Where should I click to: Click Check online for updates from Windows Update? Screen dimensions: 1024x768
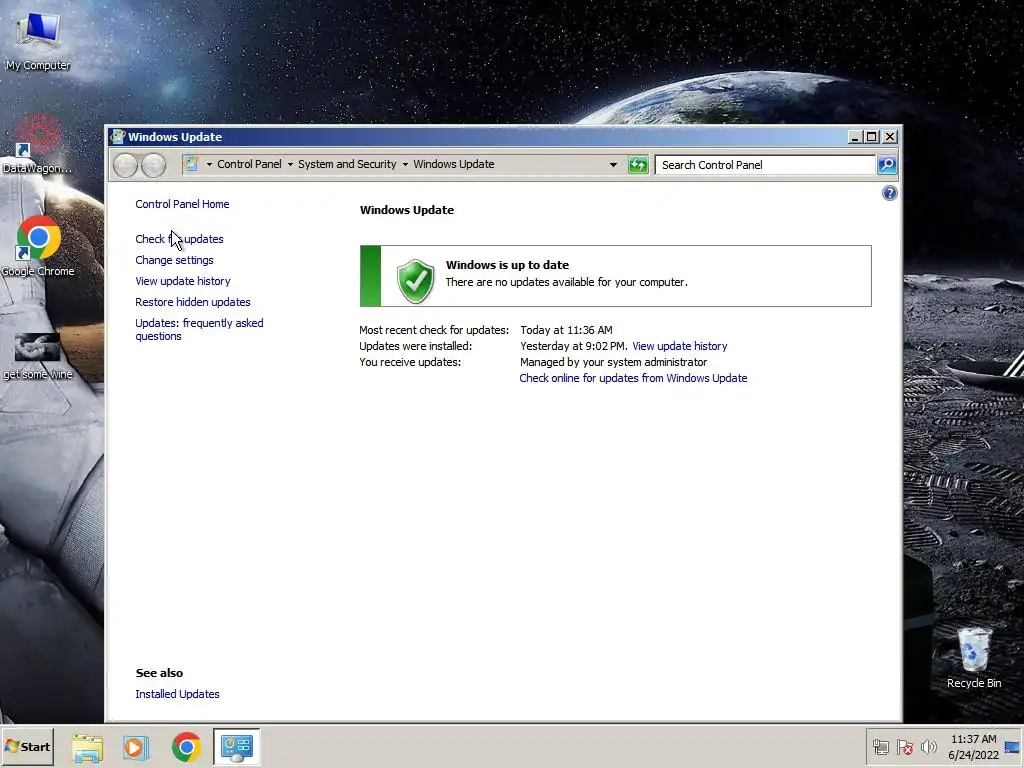pyautogui.click(x=633, y=378)
